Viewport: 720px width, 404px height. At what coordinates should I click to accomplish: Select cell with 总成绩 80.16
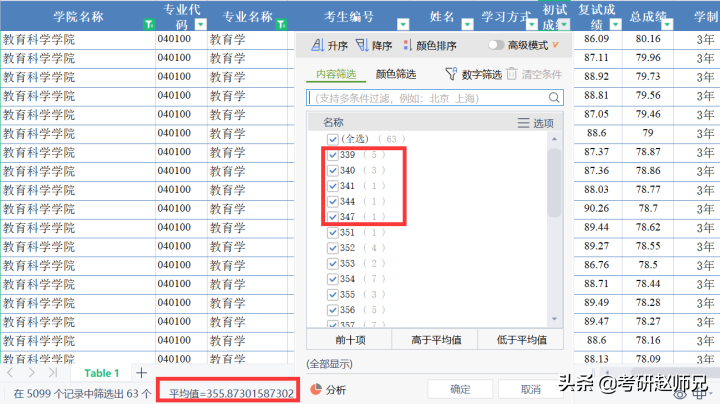[648, 39]
